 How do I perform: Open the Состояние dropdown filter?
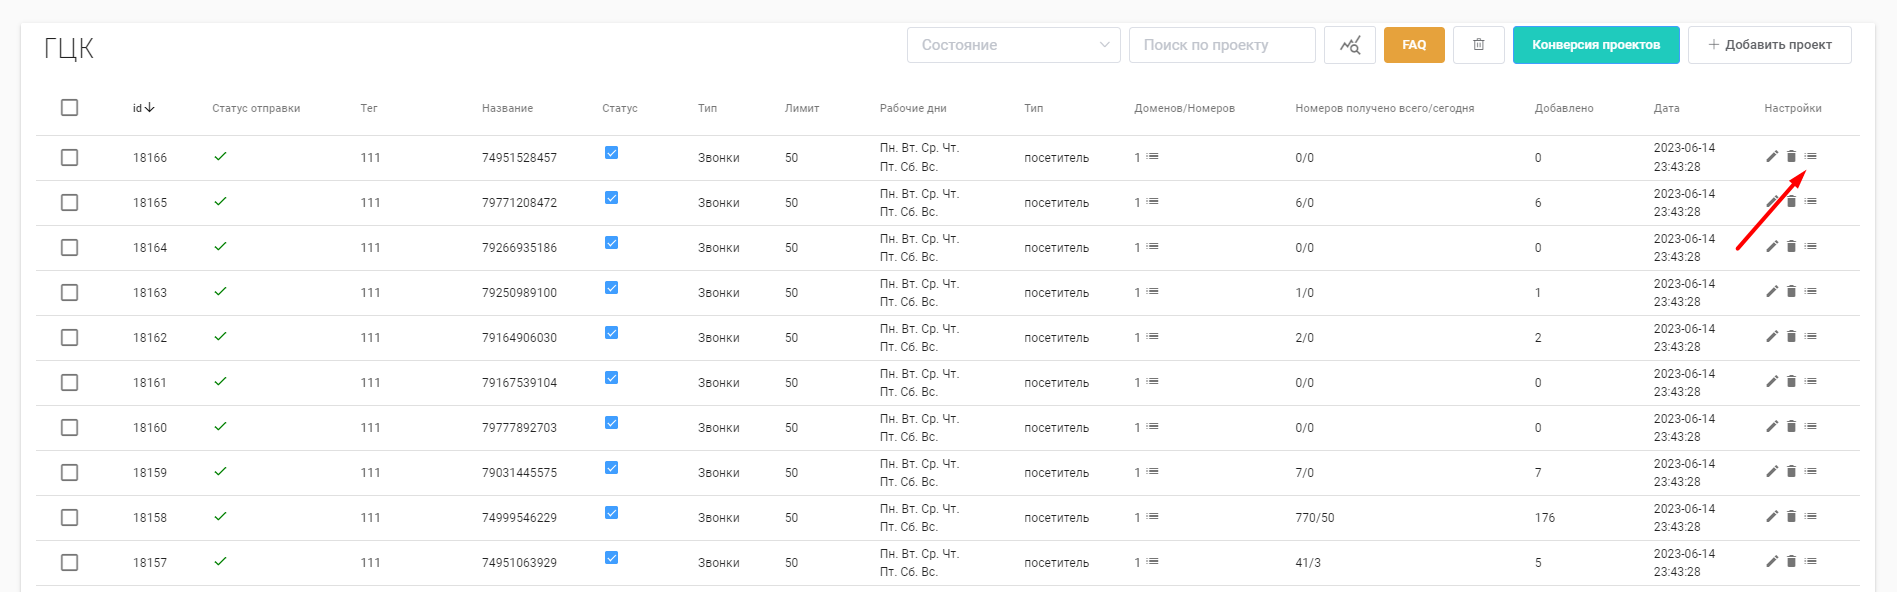(1013, 45)
